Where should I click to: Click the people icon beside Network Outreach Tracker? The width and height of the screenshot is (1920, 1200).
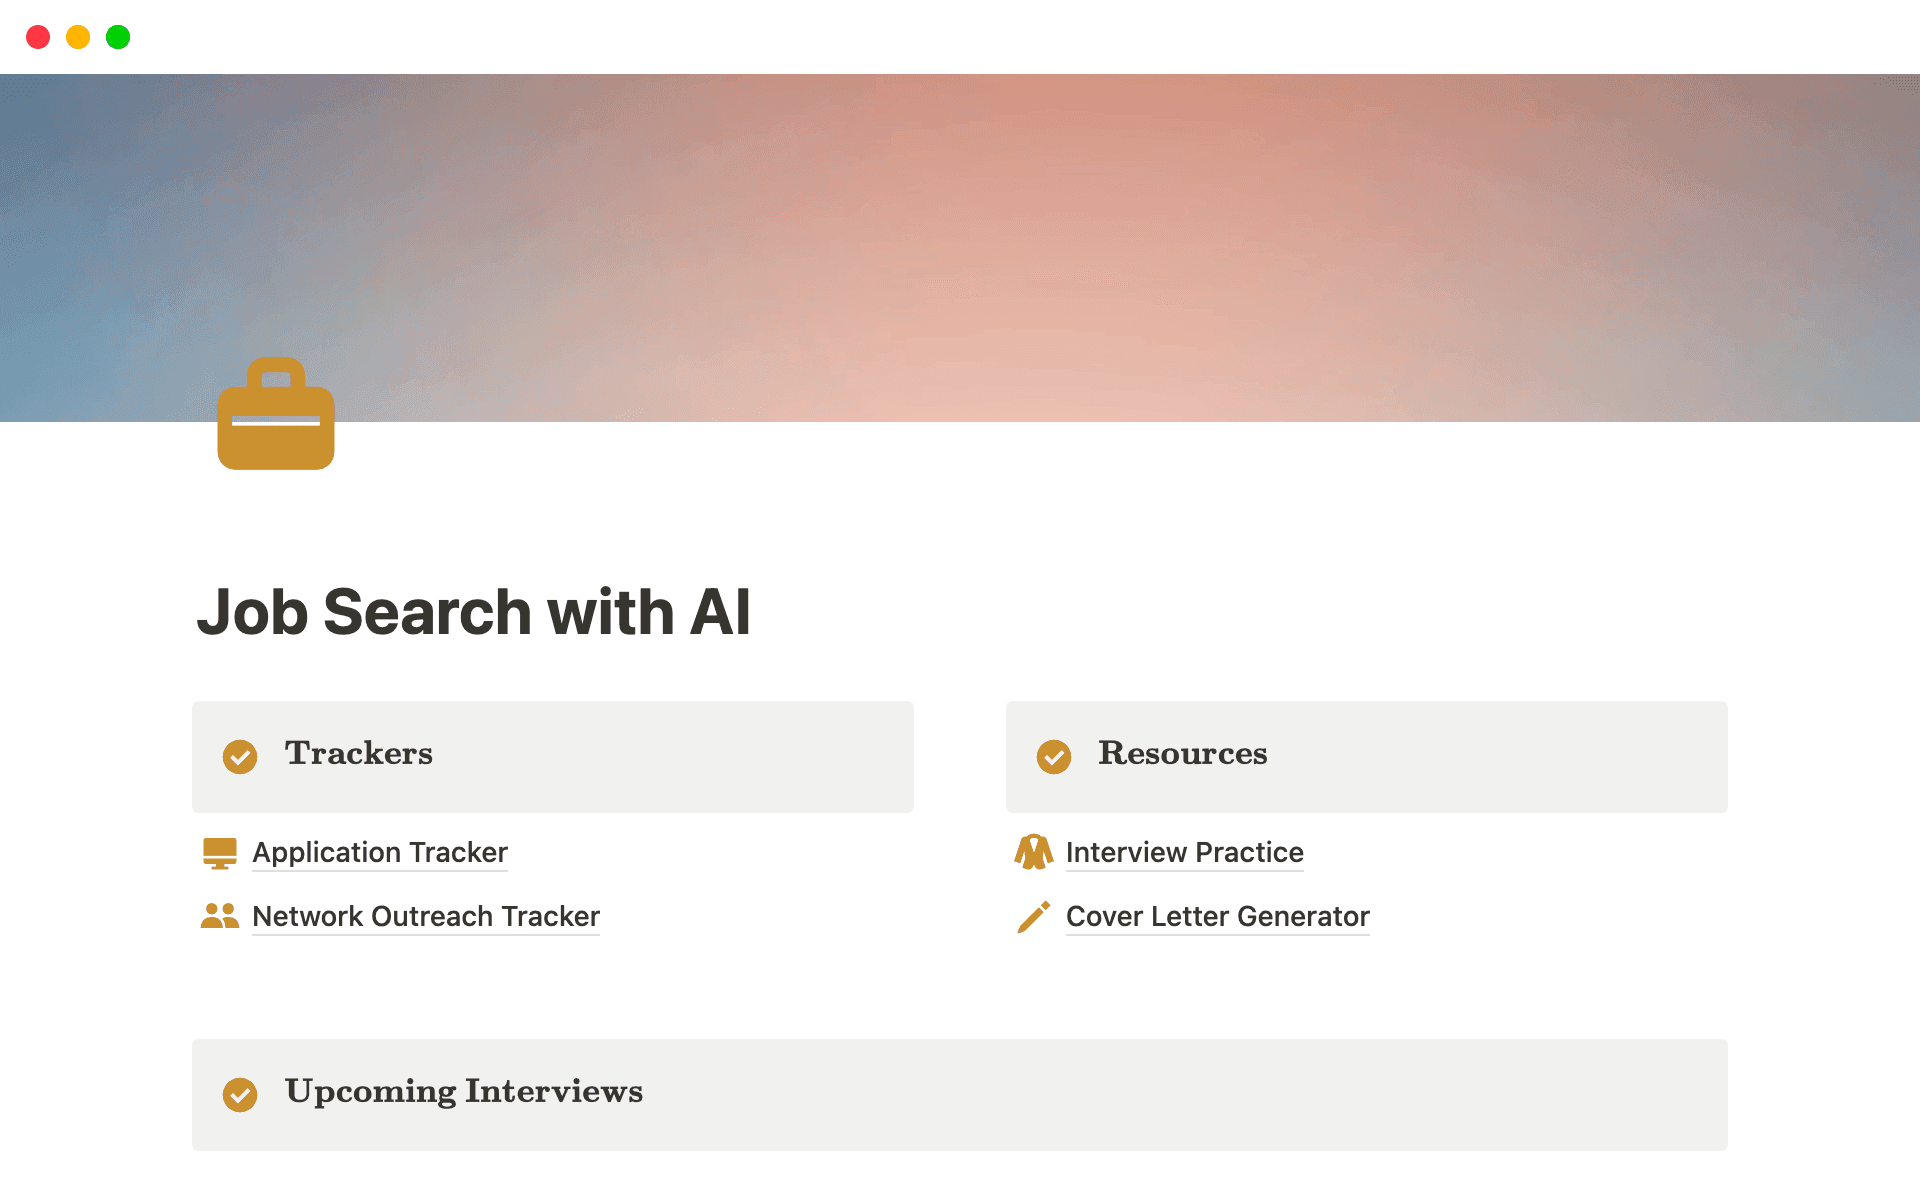click(220, 916)
